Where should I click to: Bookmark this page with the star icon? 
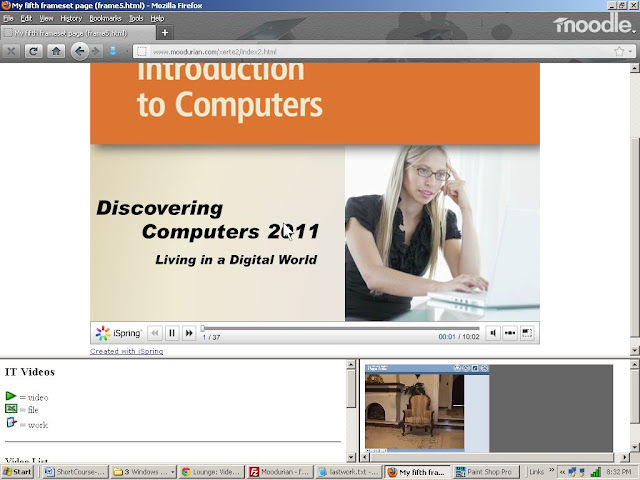click(619, 51)
